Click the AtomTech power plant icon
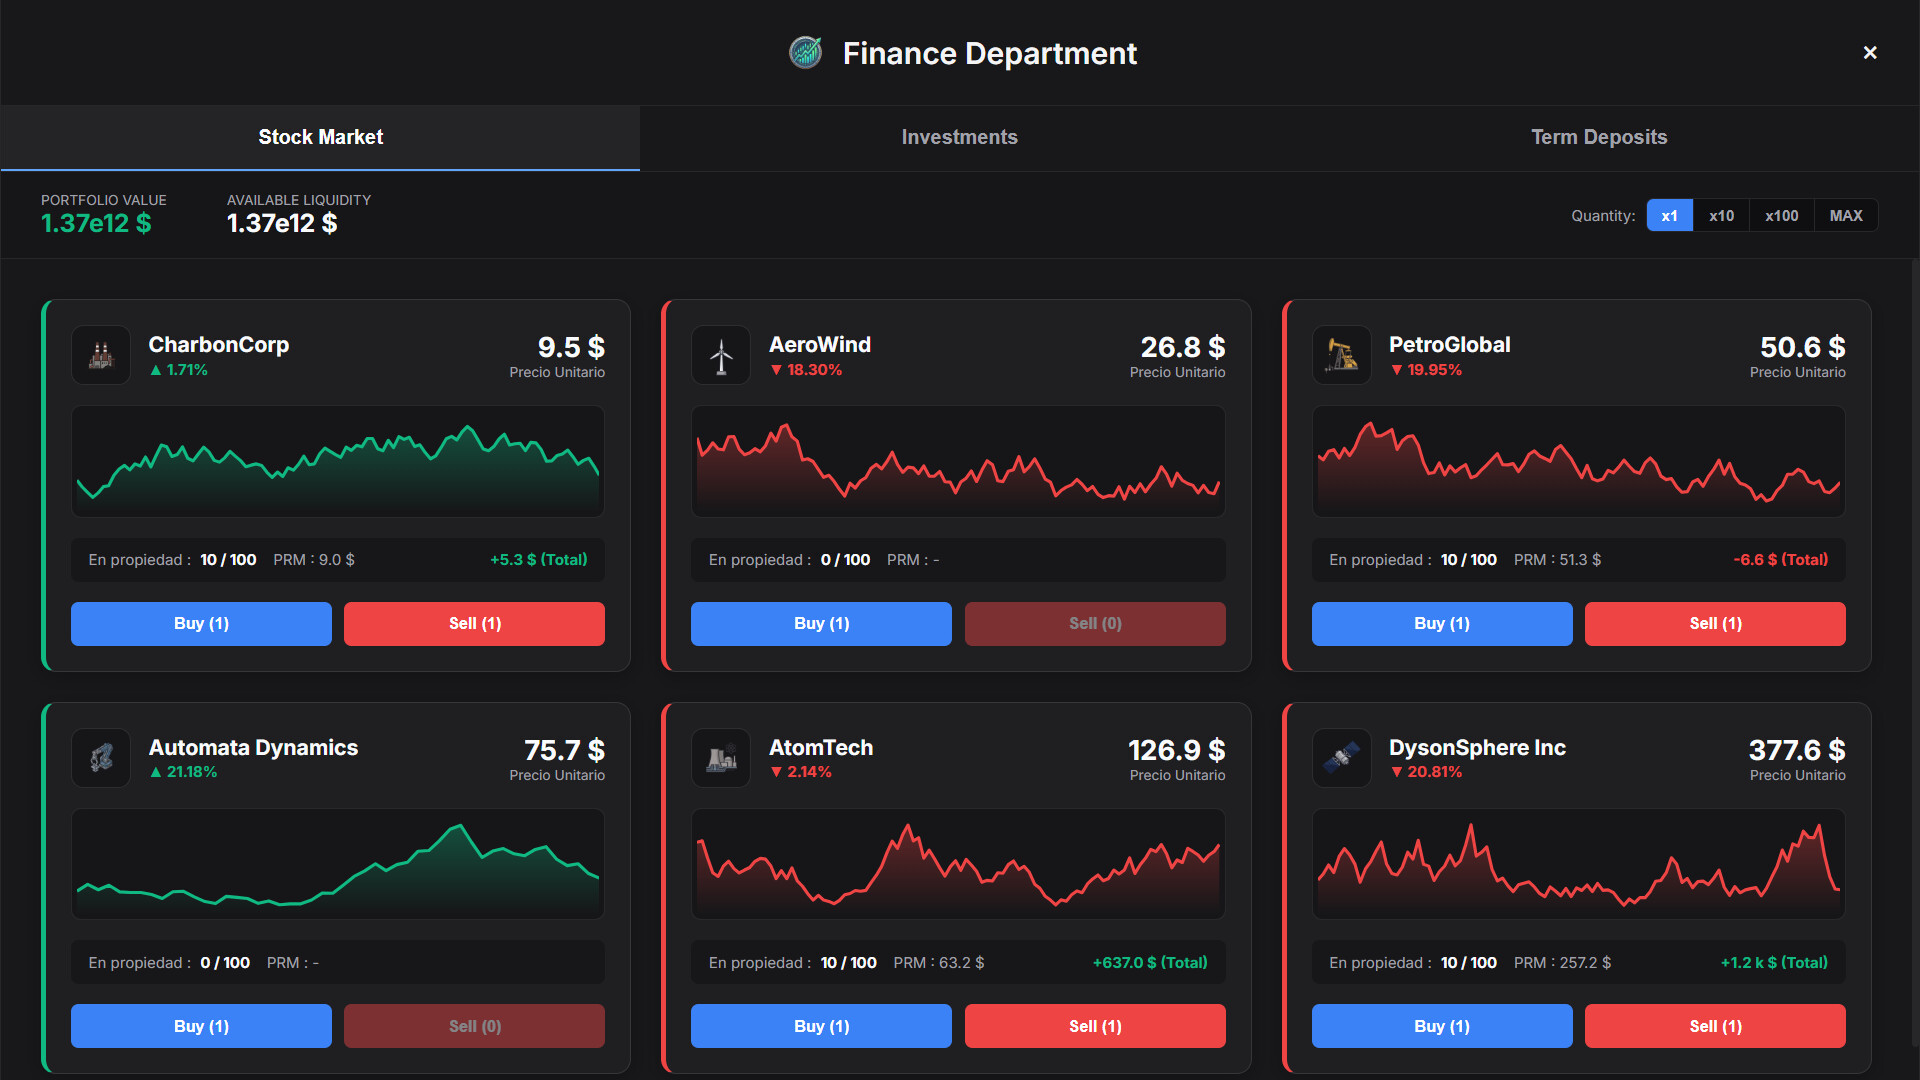 coord(721,758)
